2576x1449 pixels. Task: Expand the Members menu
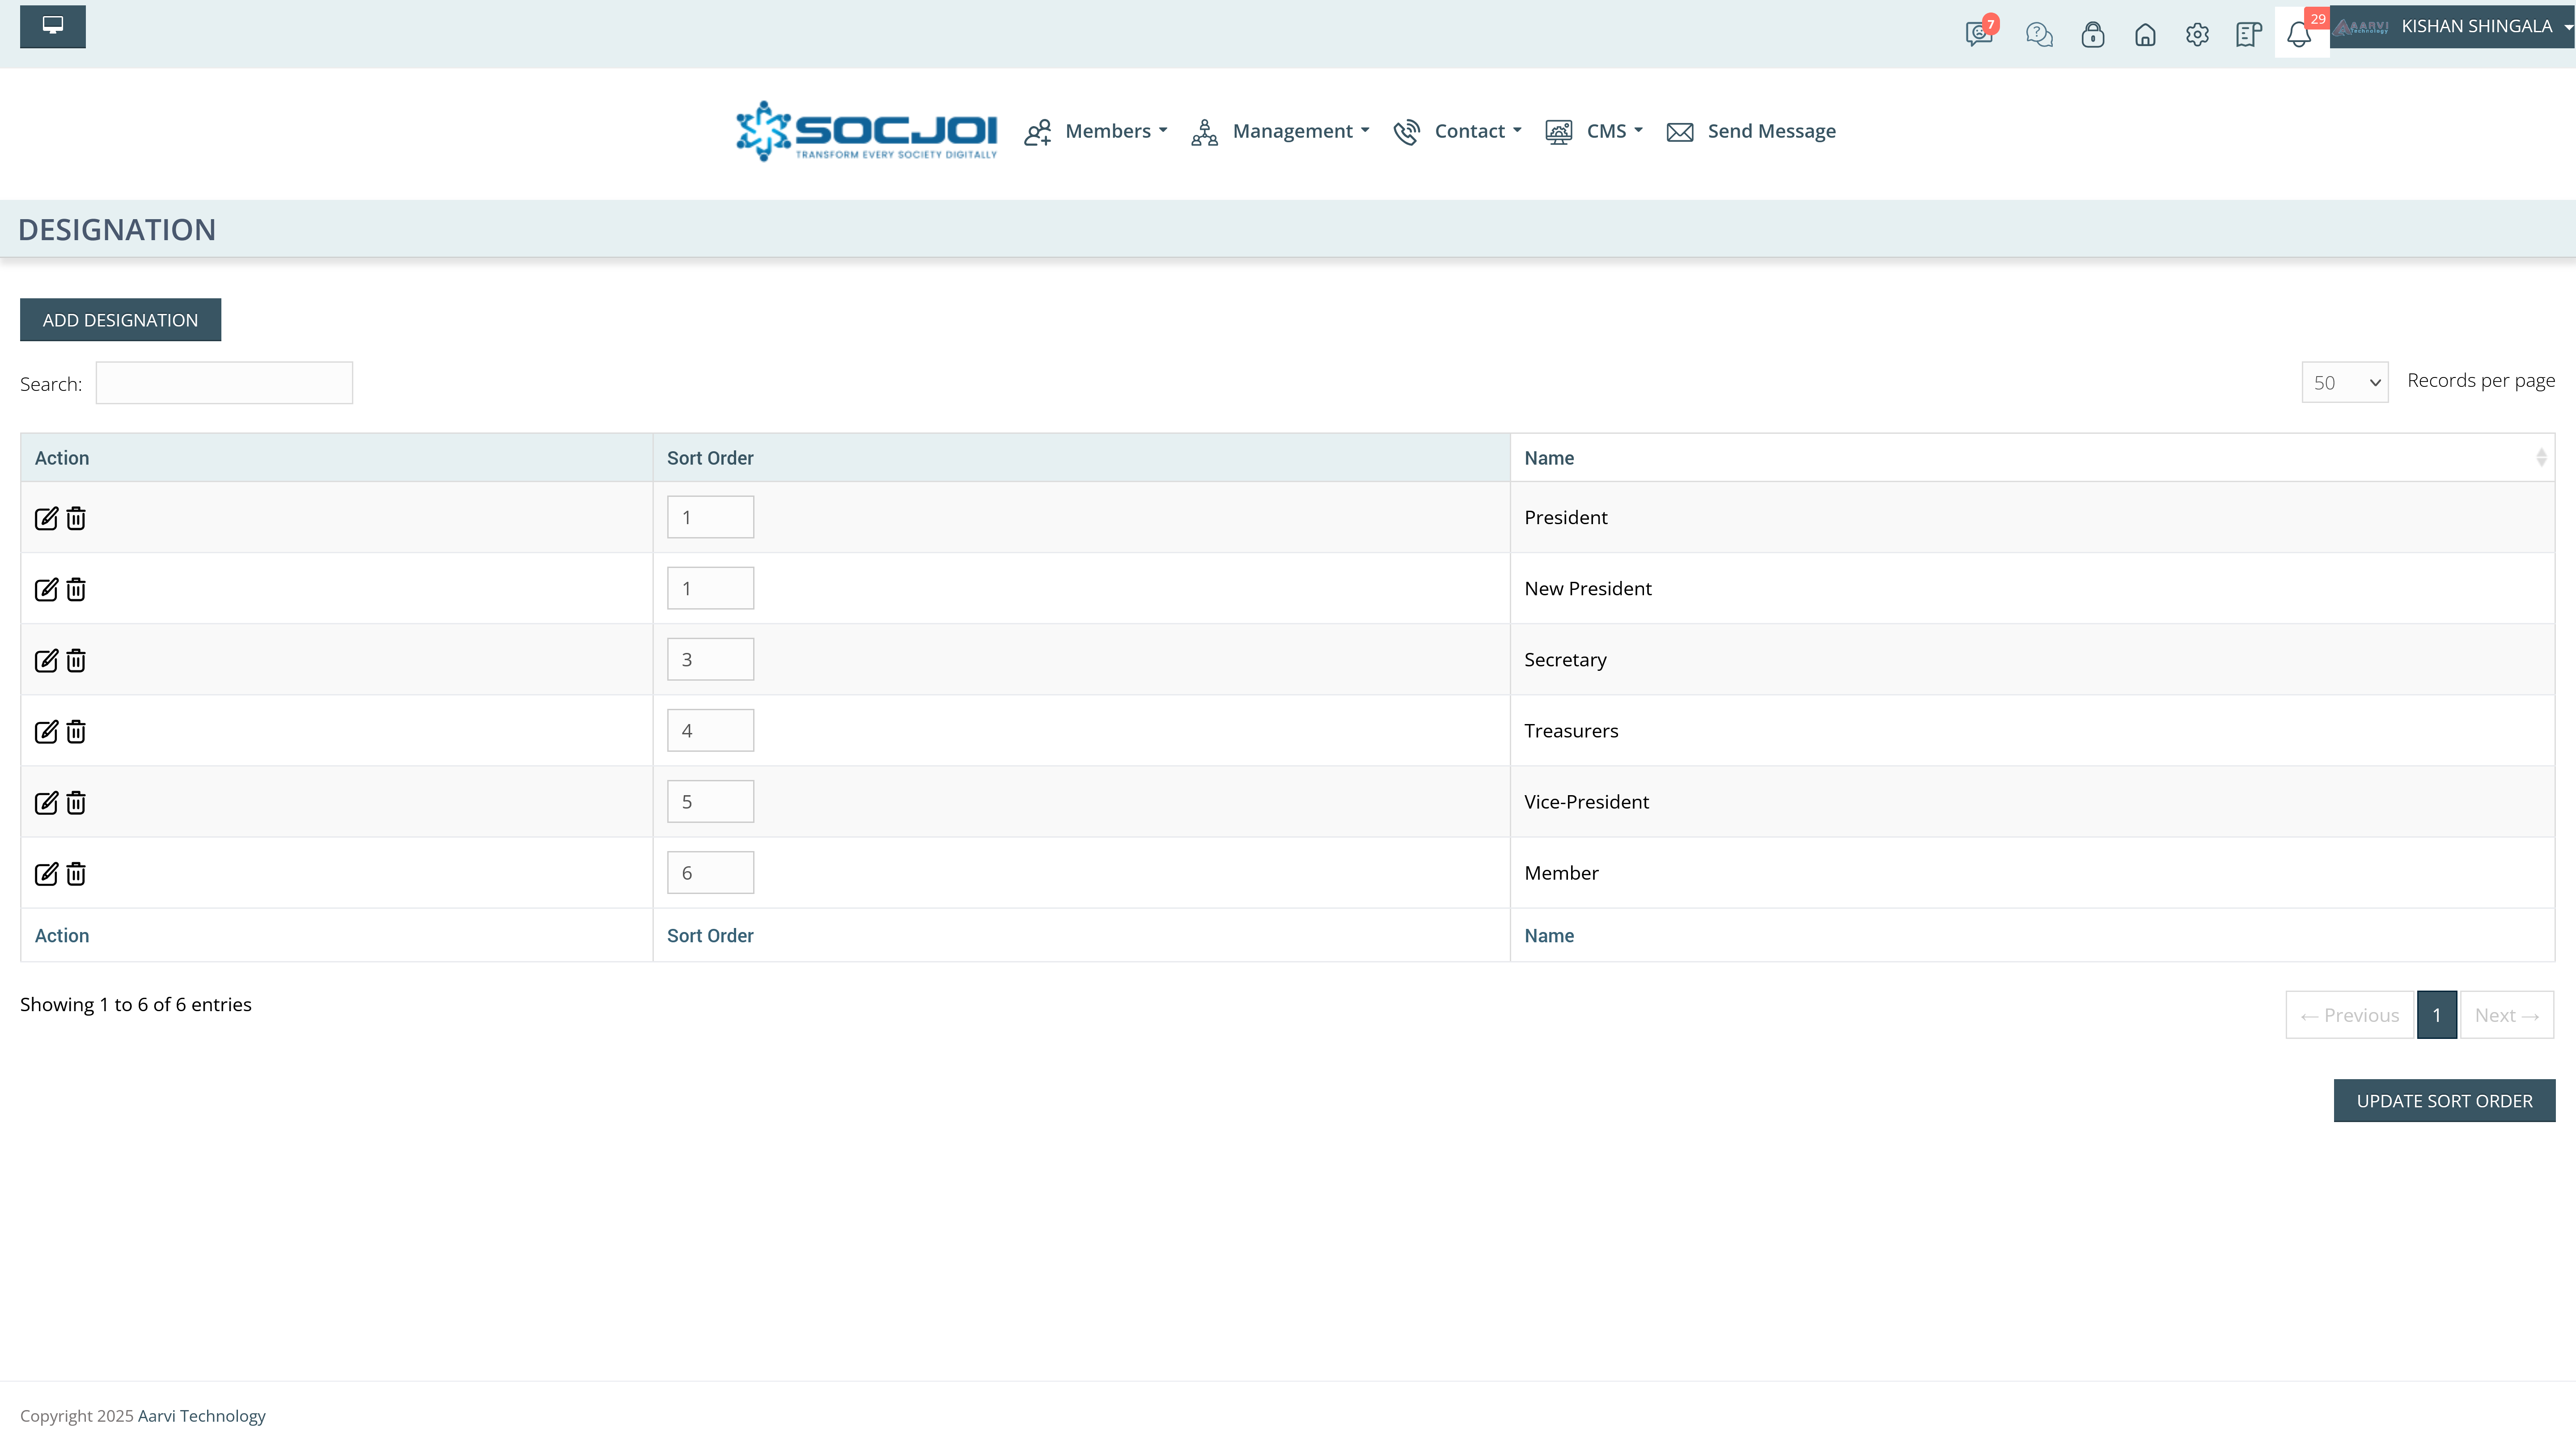(x=1096, y=131)
